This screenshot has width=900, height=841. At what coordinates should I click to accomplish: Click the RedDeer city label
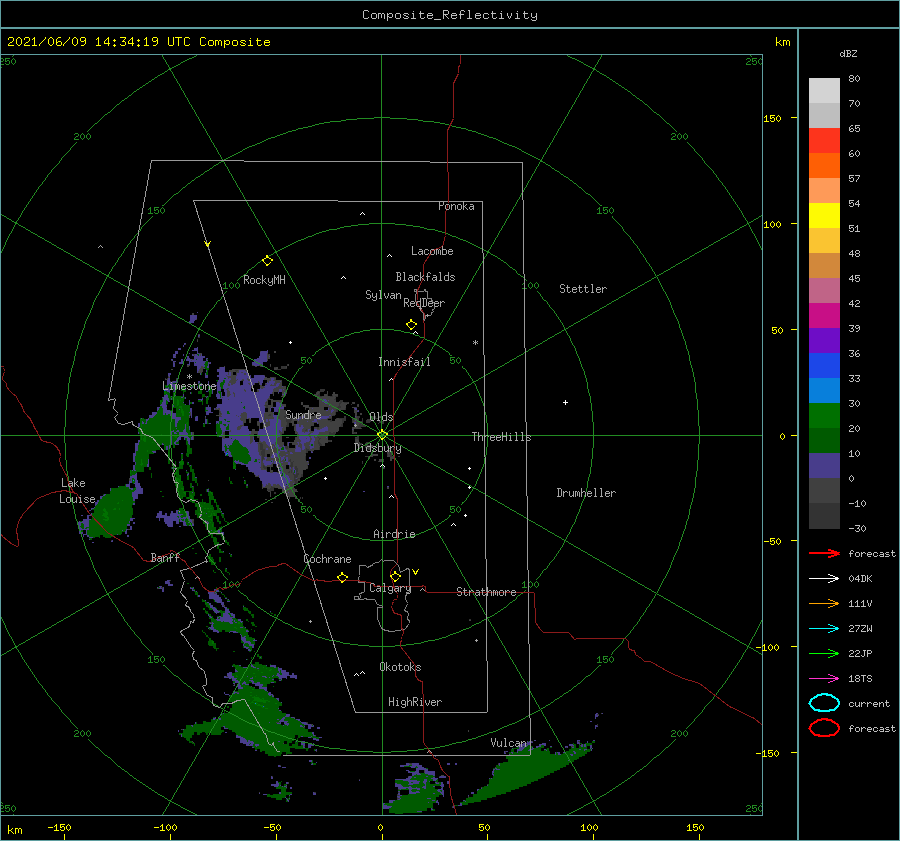tap(424, 303)
